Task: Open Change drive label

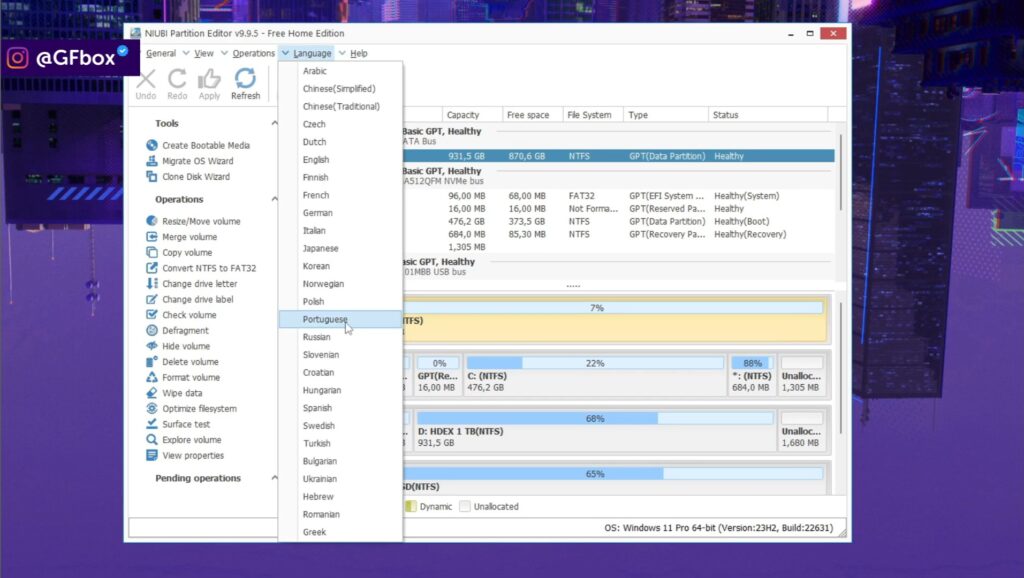Action: 190,300
